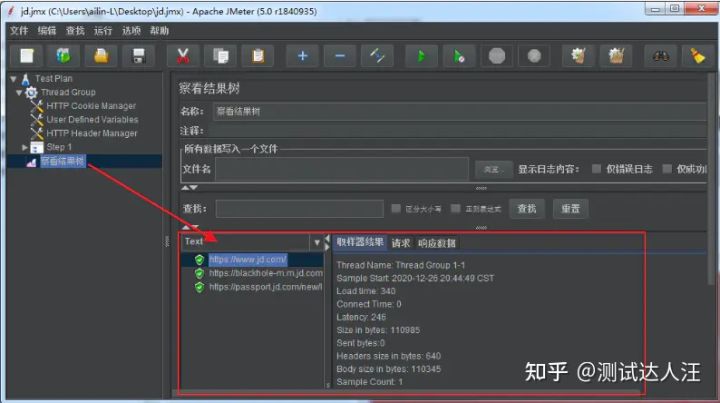
Task: Select Step 1 in the tree
Action: click(59, 147)
